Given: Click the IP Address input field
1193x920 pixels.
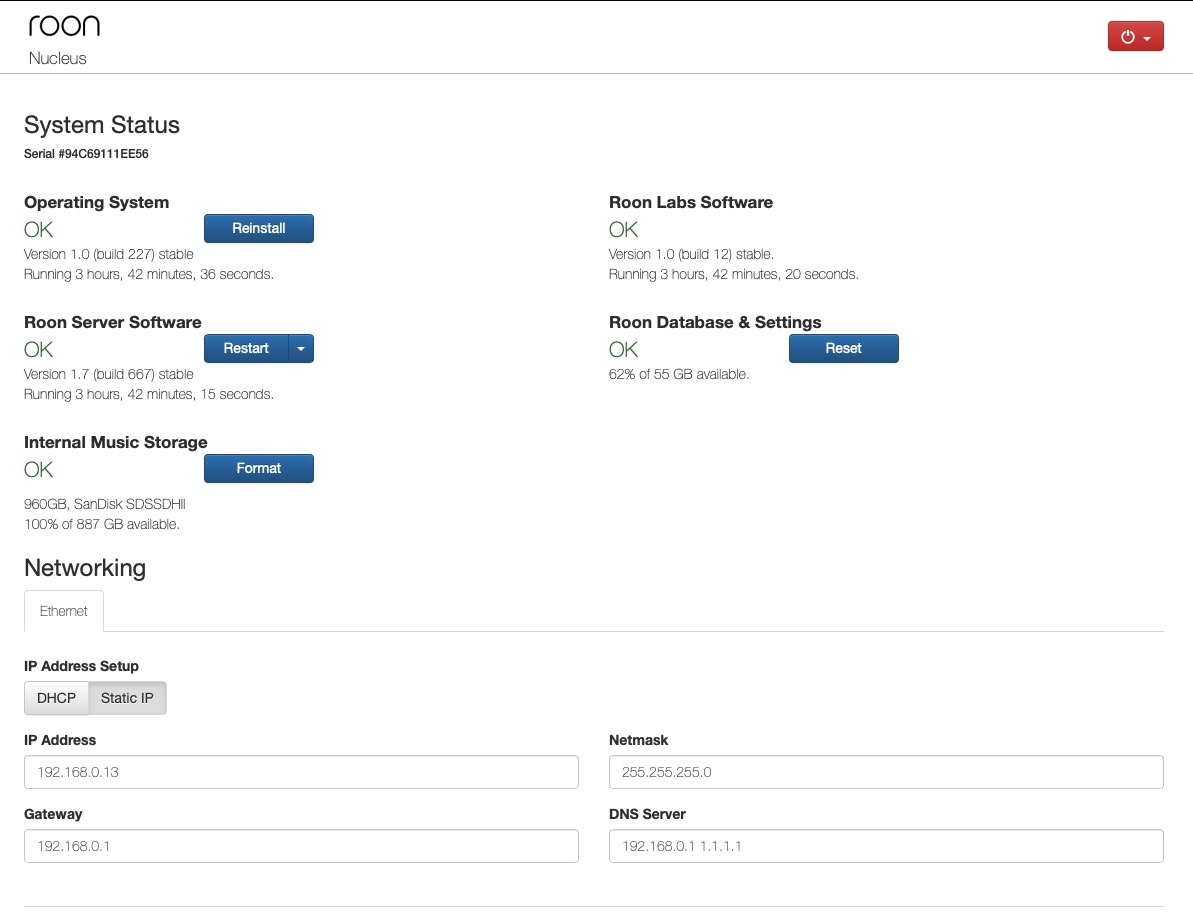Looking at the screenshot, I should coord(301,772).
